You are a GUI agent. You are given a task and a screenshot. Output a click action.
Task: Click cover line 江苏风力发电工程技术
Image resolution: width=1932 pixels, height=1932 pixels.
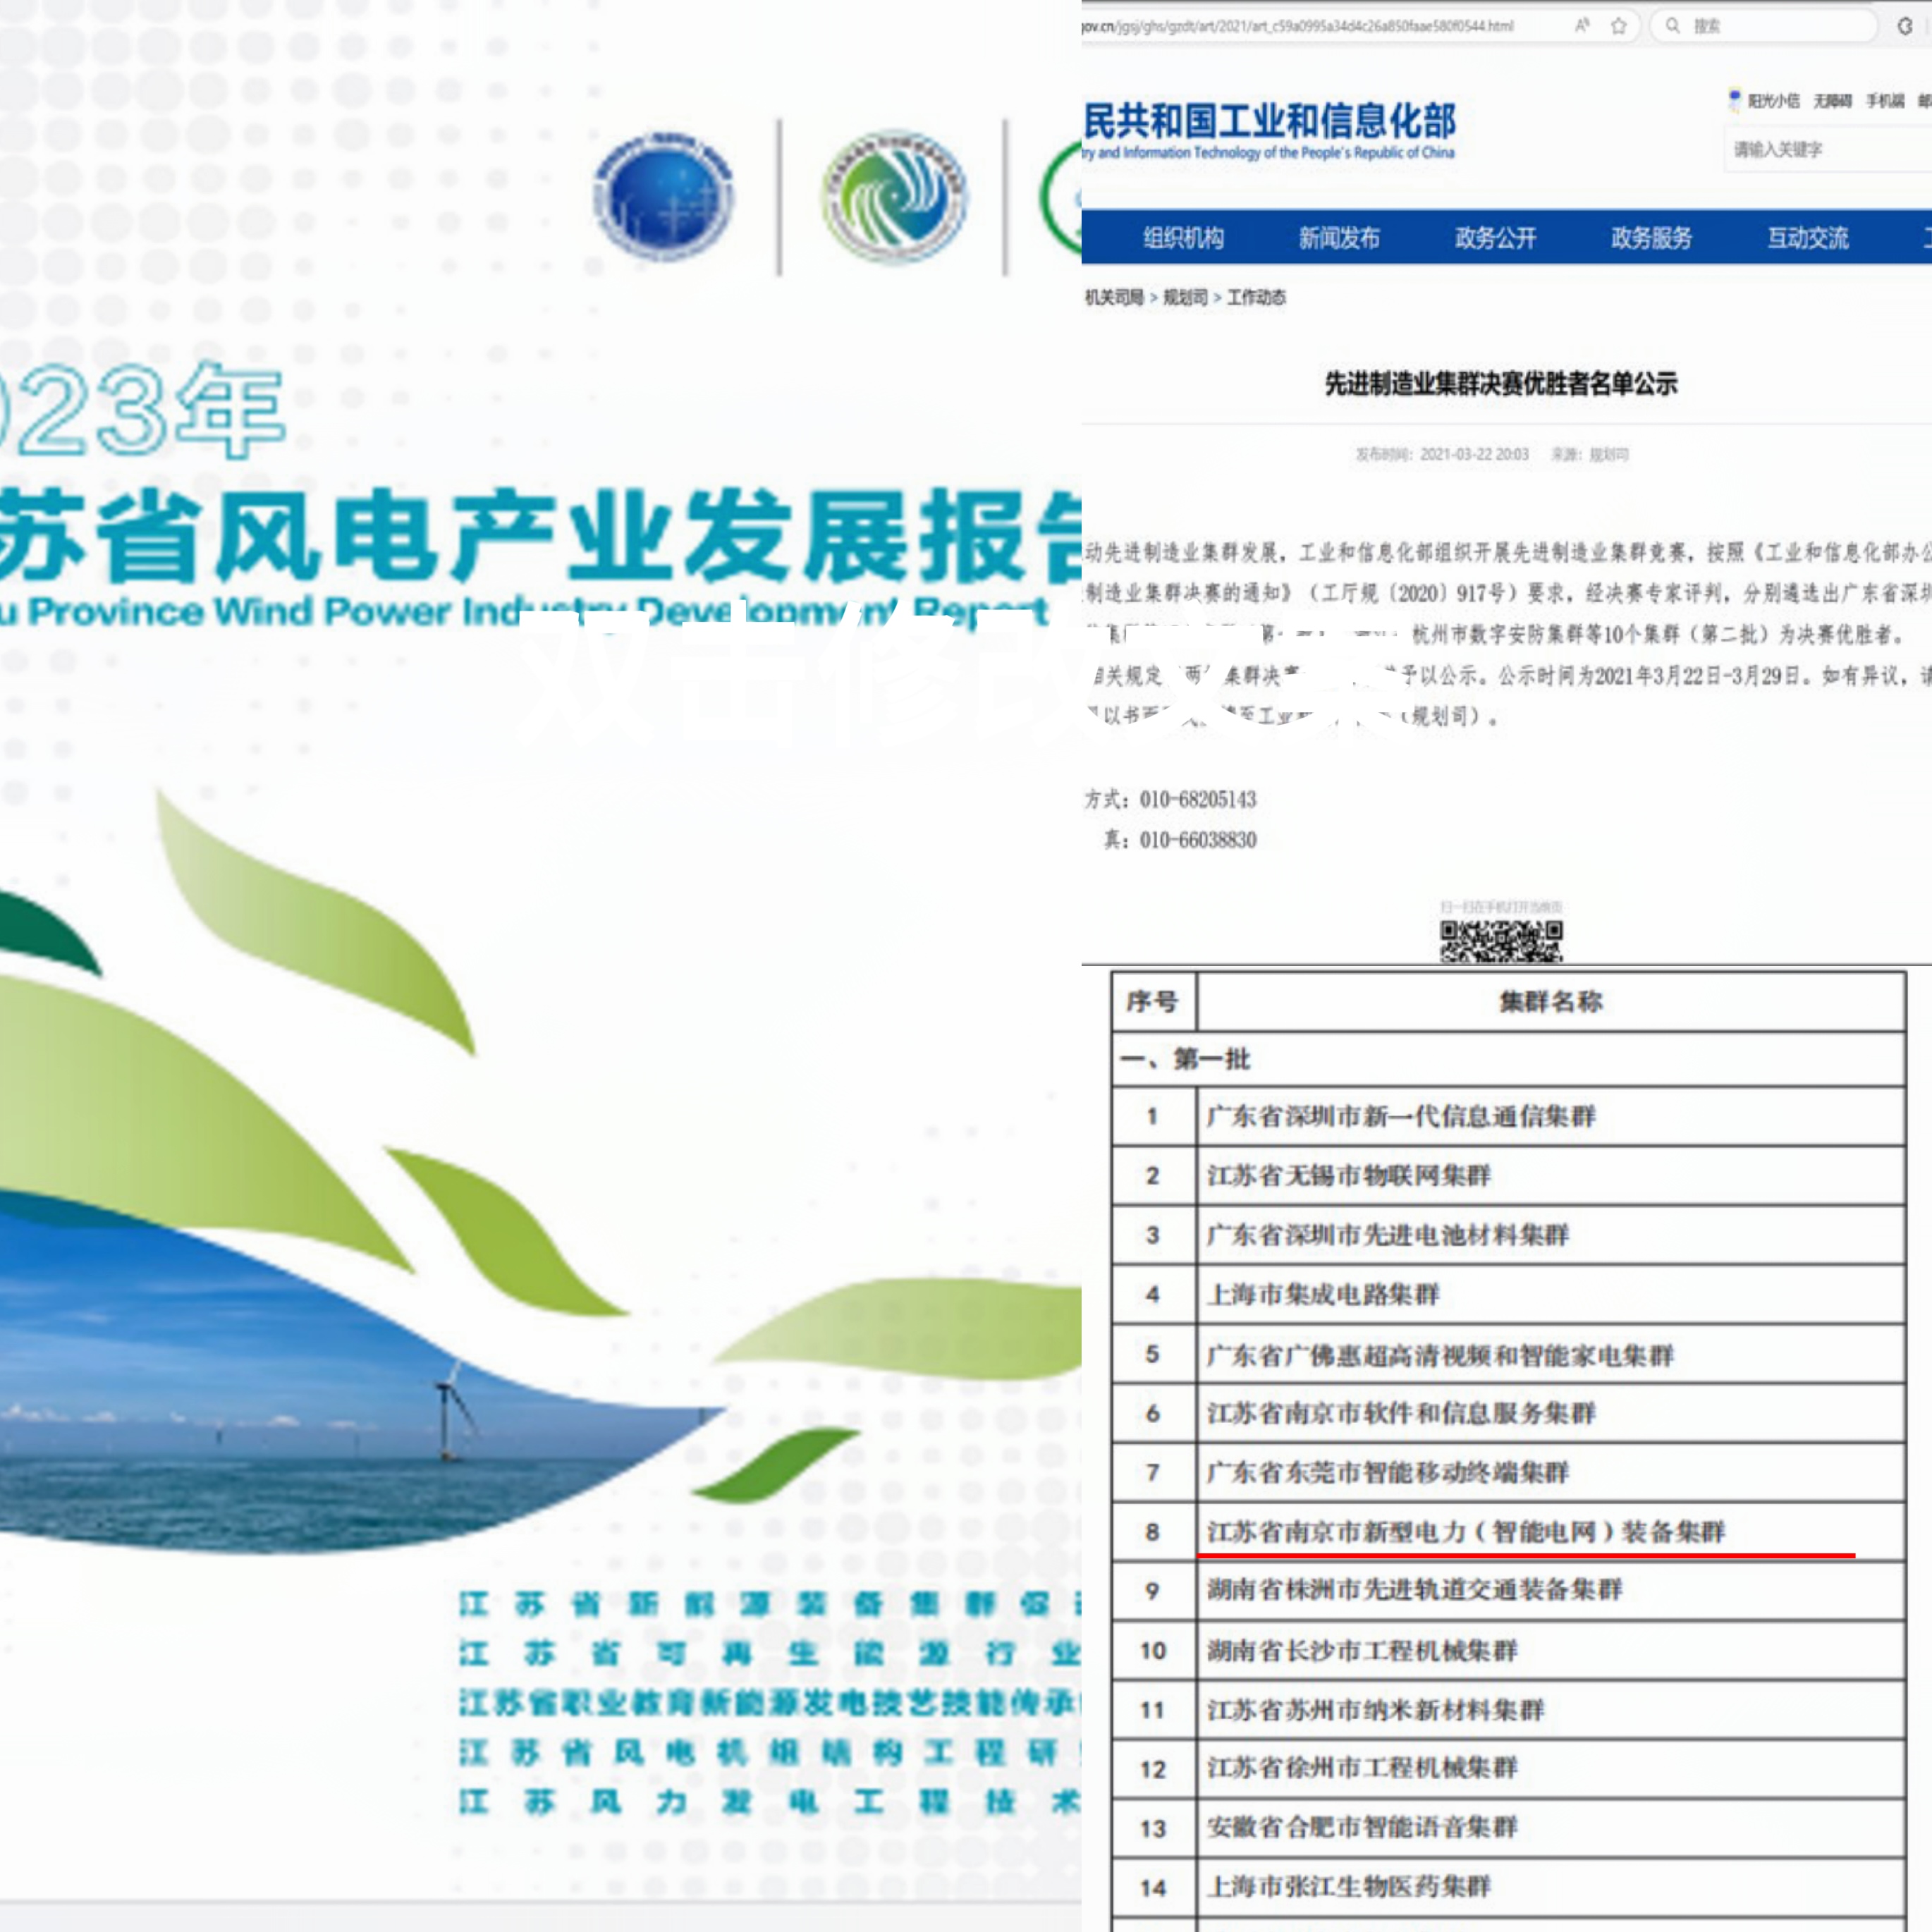click(x=769, y=1802)
